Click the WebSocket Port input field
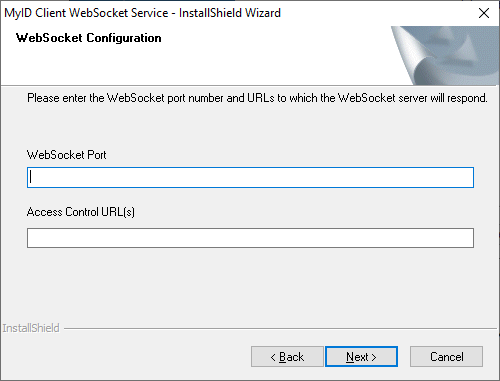Screen dimensions: 500x381 click(250, 177)
